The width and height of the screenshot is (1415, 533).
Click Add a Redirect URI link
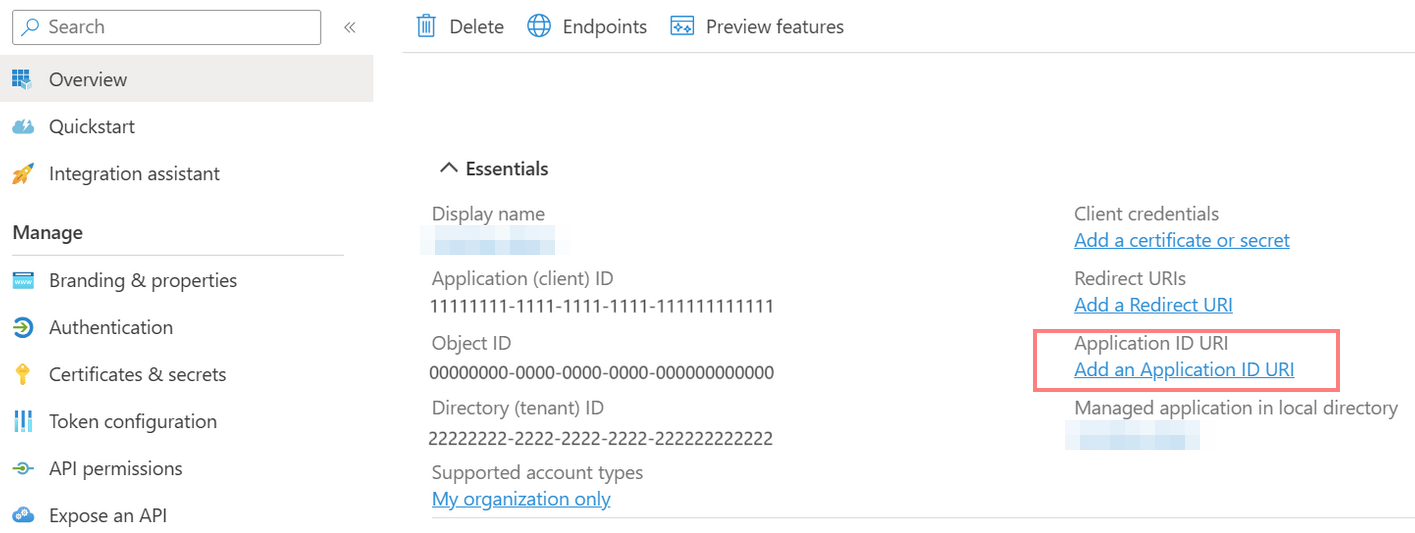(1153, 305)
